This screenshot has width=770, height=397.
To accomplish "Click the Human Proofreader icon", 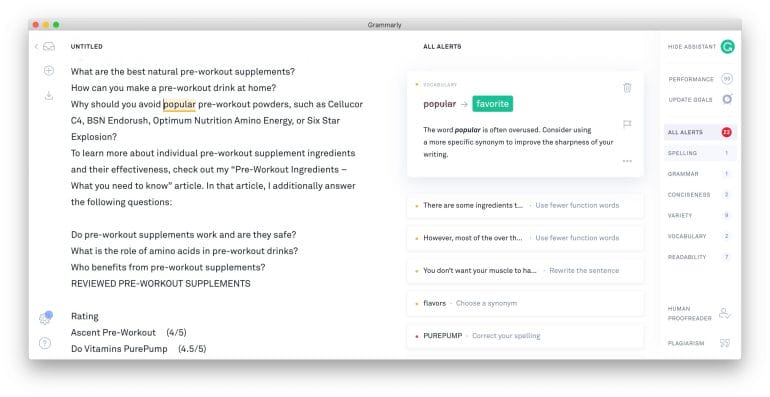I will 724,313.
